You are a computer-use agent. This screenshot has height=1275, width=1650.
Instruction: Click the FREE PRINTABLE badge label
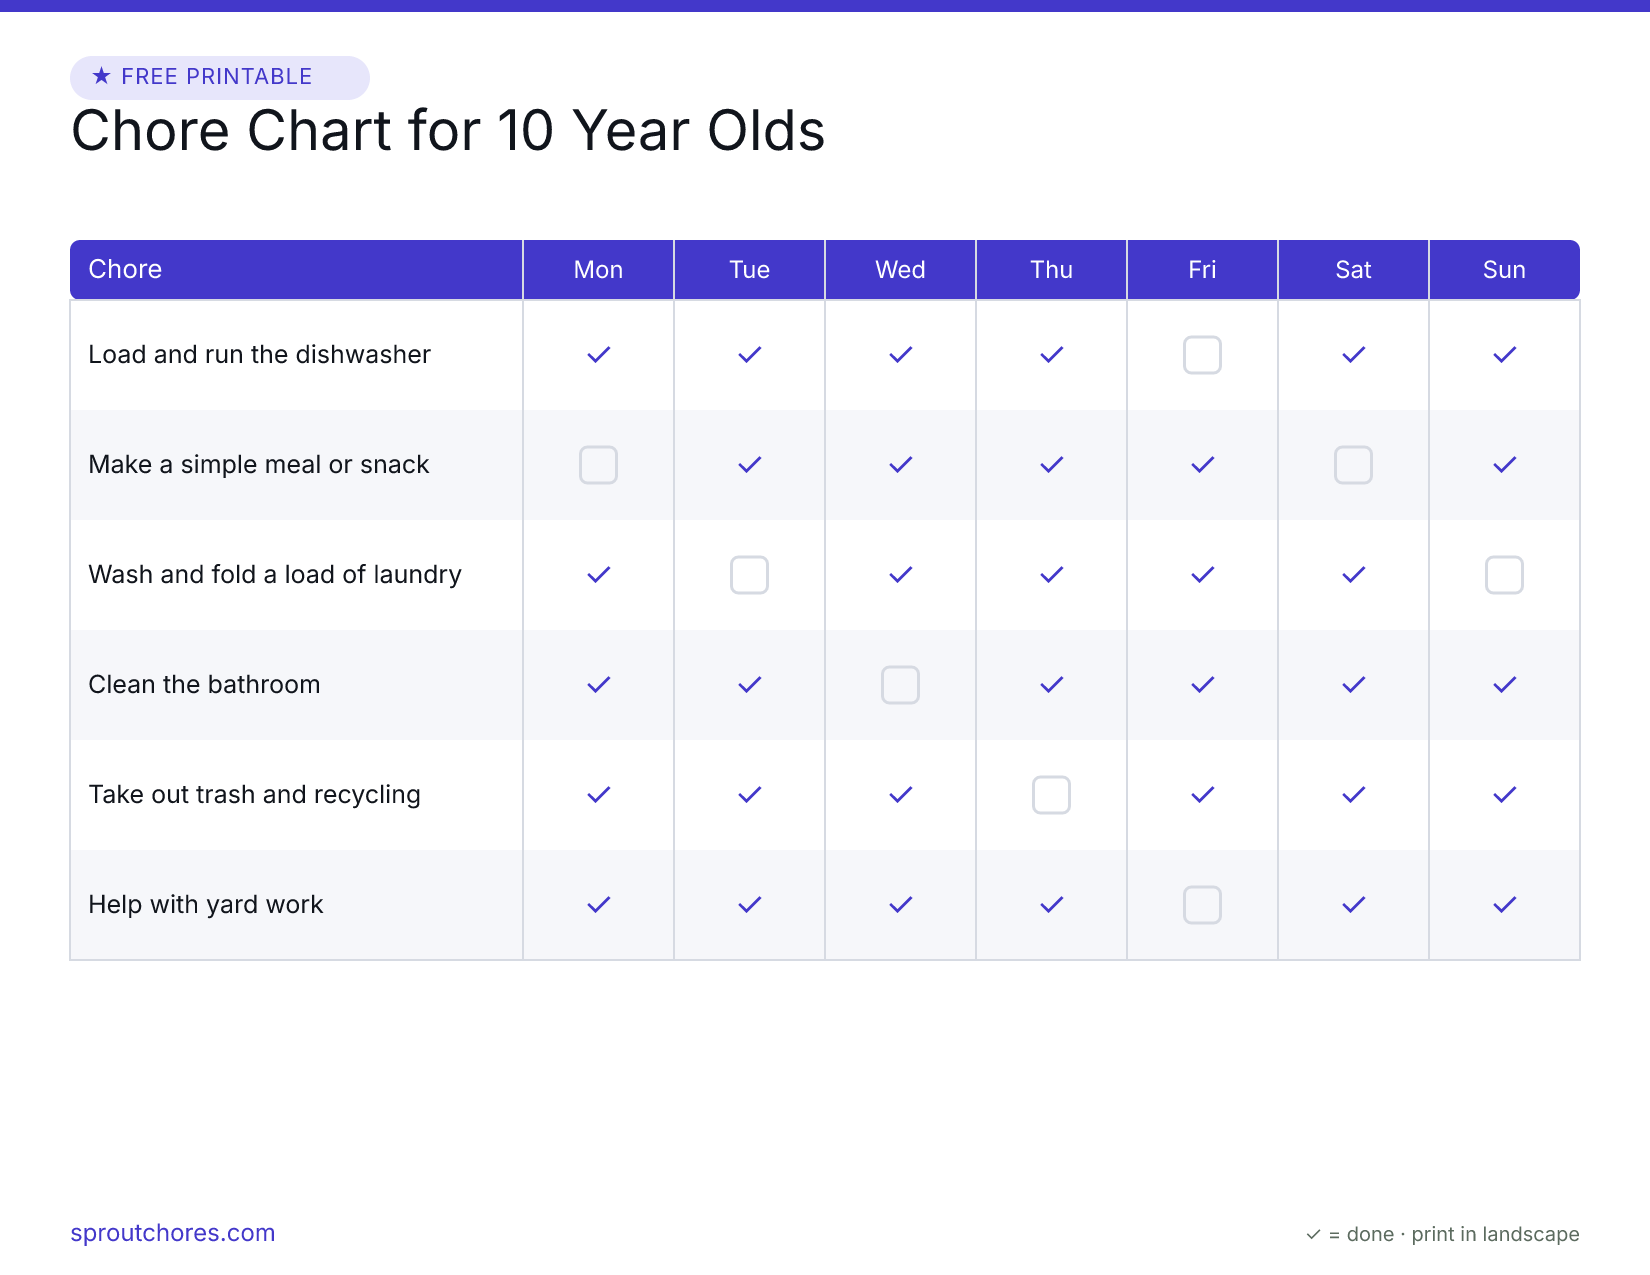pyautogui.click(x=217, y=77)
